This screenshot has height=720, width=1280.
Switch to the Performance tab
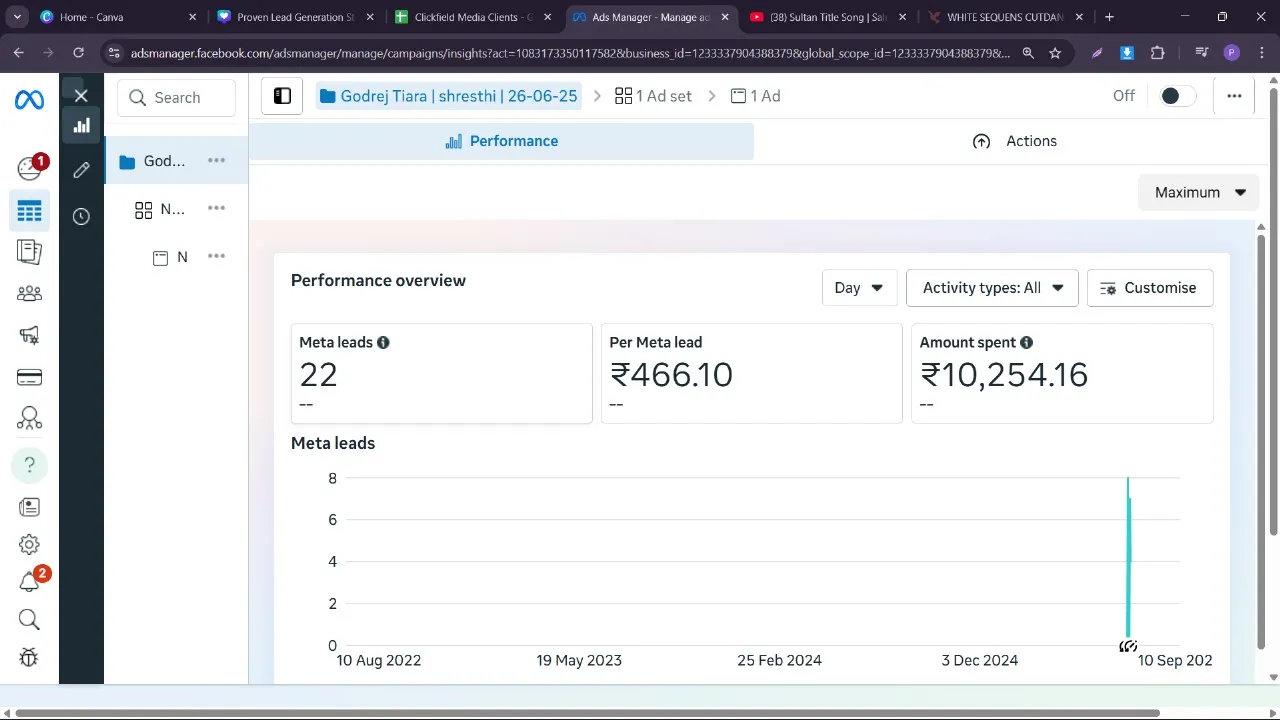tap(501, 141)
